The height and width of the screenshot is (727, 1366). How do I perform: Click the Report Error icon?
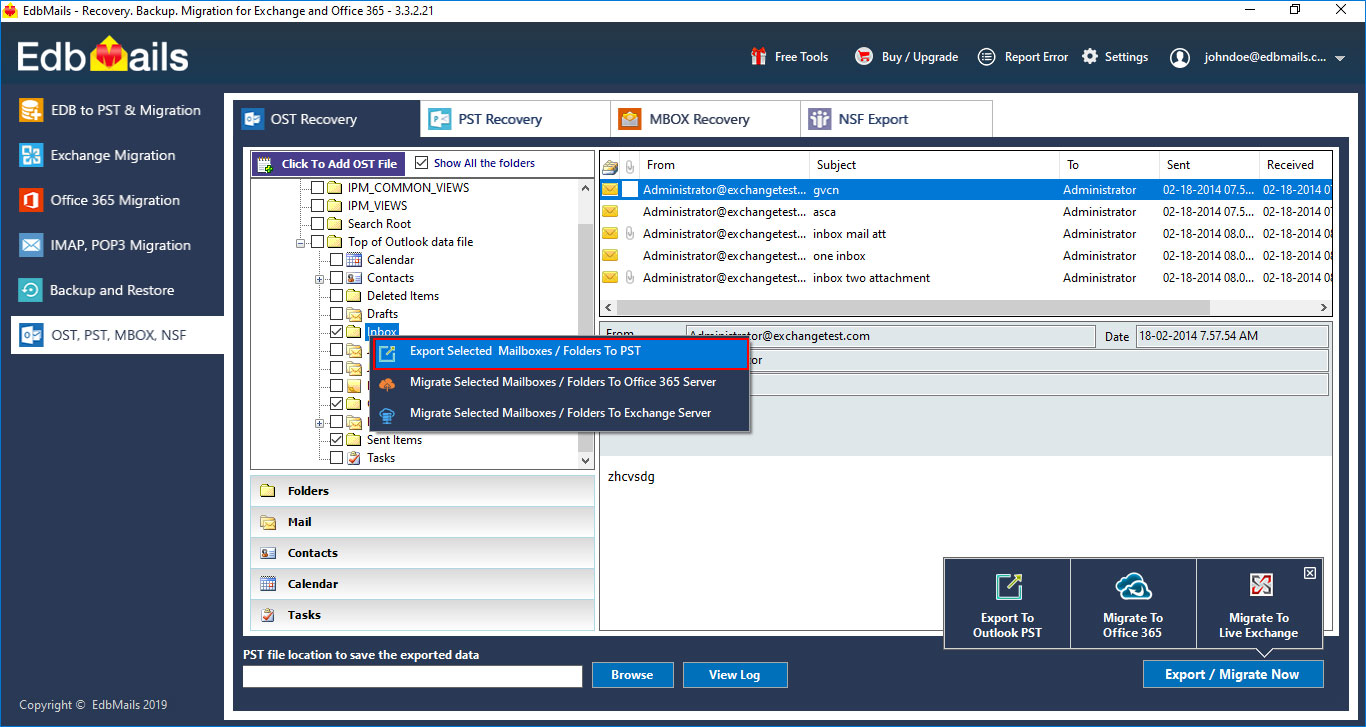pos(987,57)
